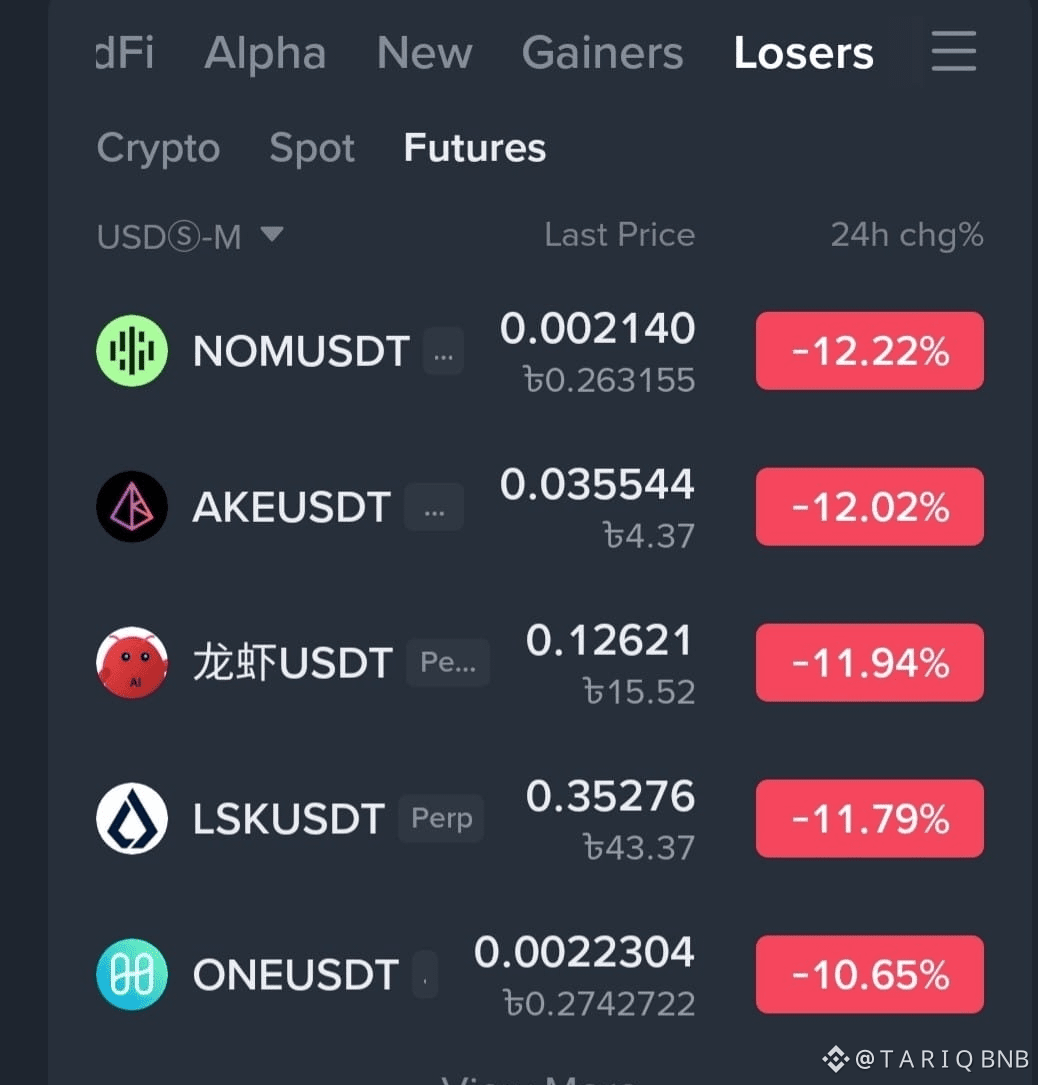
Task: Tap the -10.65% change badge for ONEUSDT
Action: point(869,974)
